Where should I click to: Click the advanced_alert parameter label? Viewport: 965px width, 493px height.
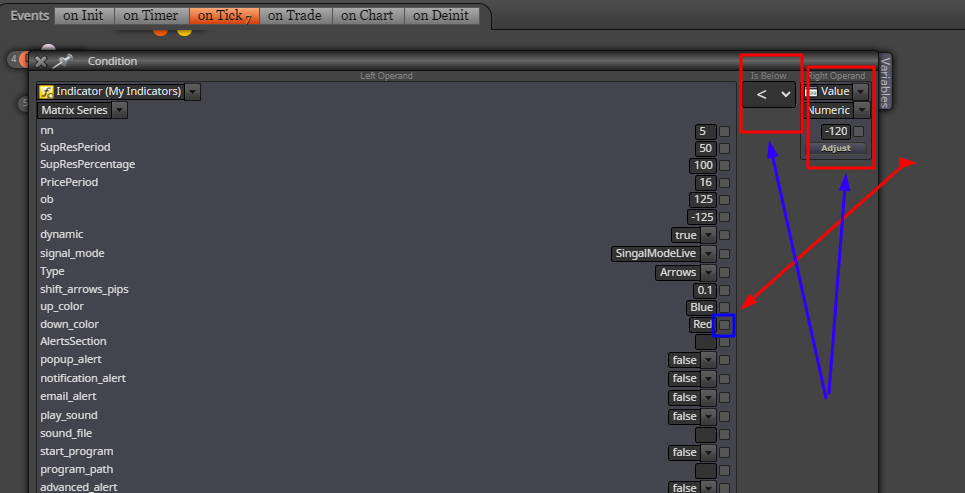coord(79,487)
